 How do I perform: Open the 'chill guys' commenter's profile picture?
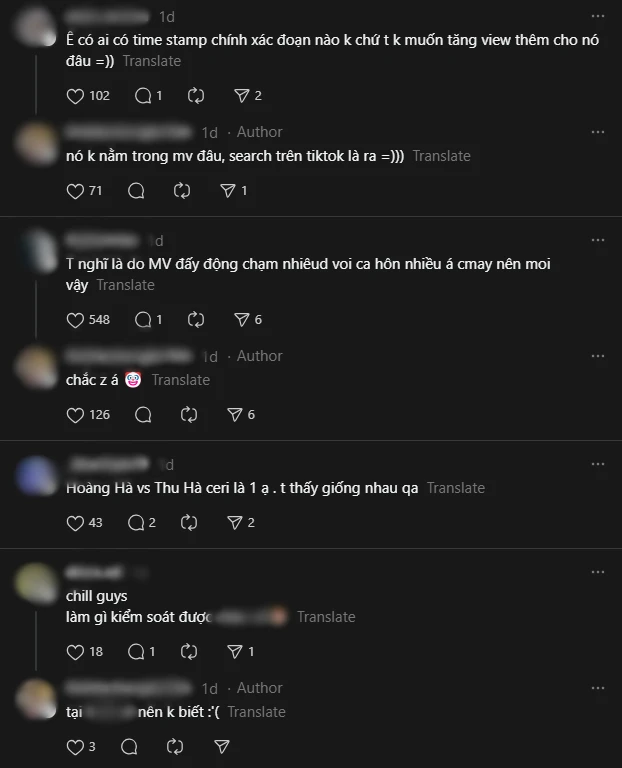(x=37, y=583)
